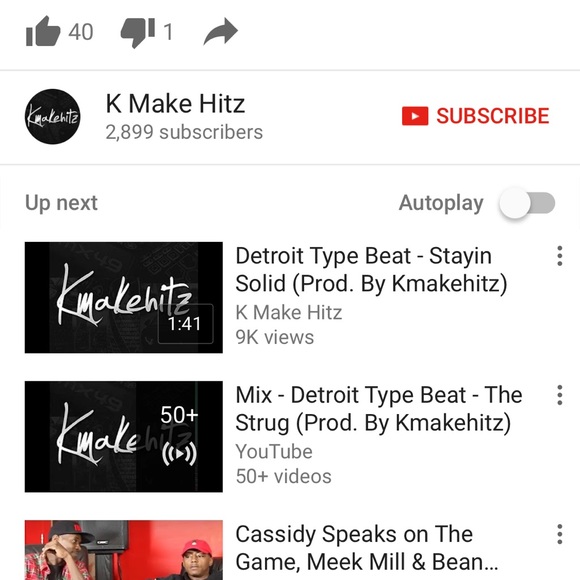Open Stayin Solid video thumbnail
Screen dimensions: 580x580
point(124,297)
